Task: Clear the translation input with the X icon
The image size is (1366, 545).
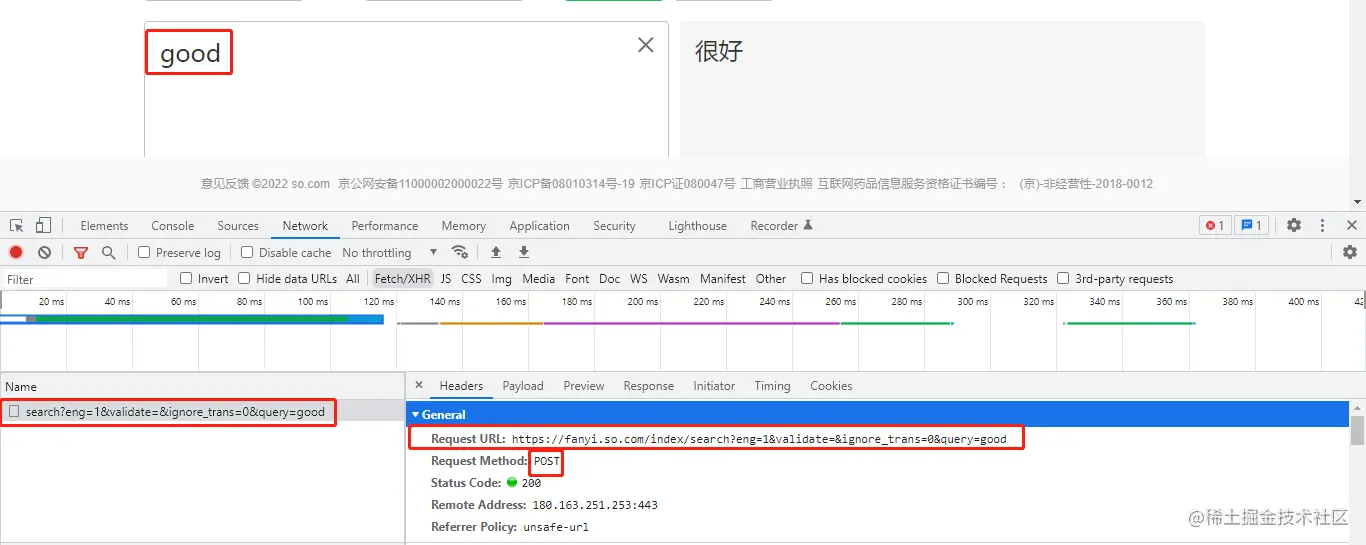Action: pyautogui.click(x=646, y=45)
